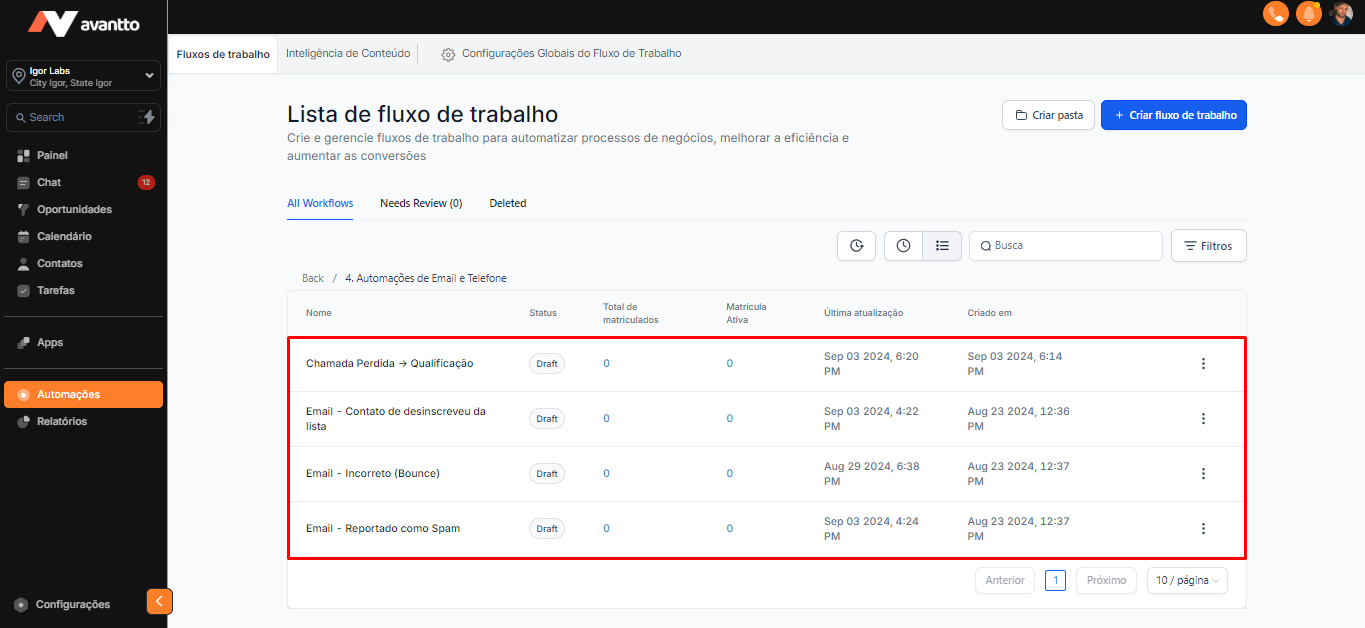Click the clock-arrow history view icon
The height and width of the screenshot is (628, 1365).
point(856,246)
